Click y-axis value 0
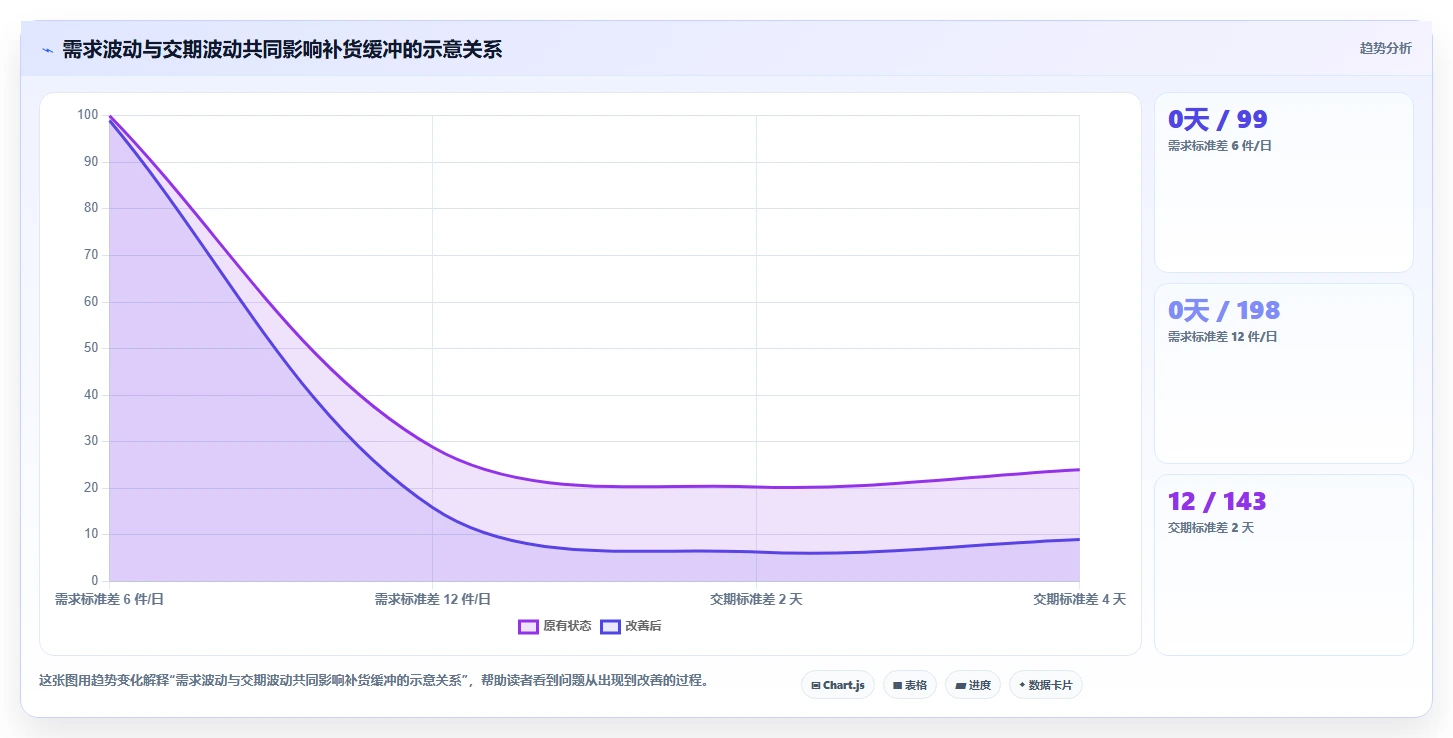Image resolution: width=1453 pixels, height=738 pixels. pyautogui.click(x=95, y=581)
